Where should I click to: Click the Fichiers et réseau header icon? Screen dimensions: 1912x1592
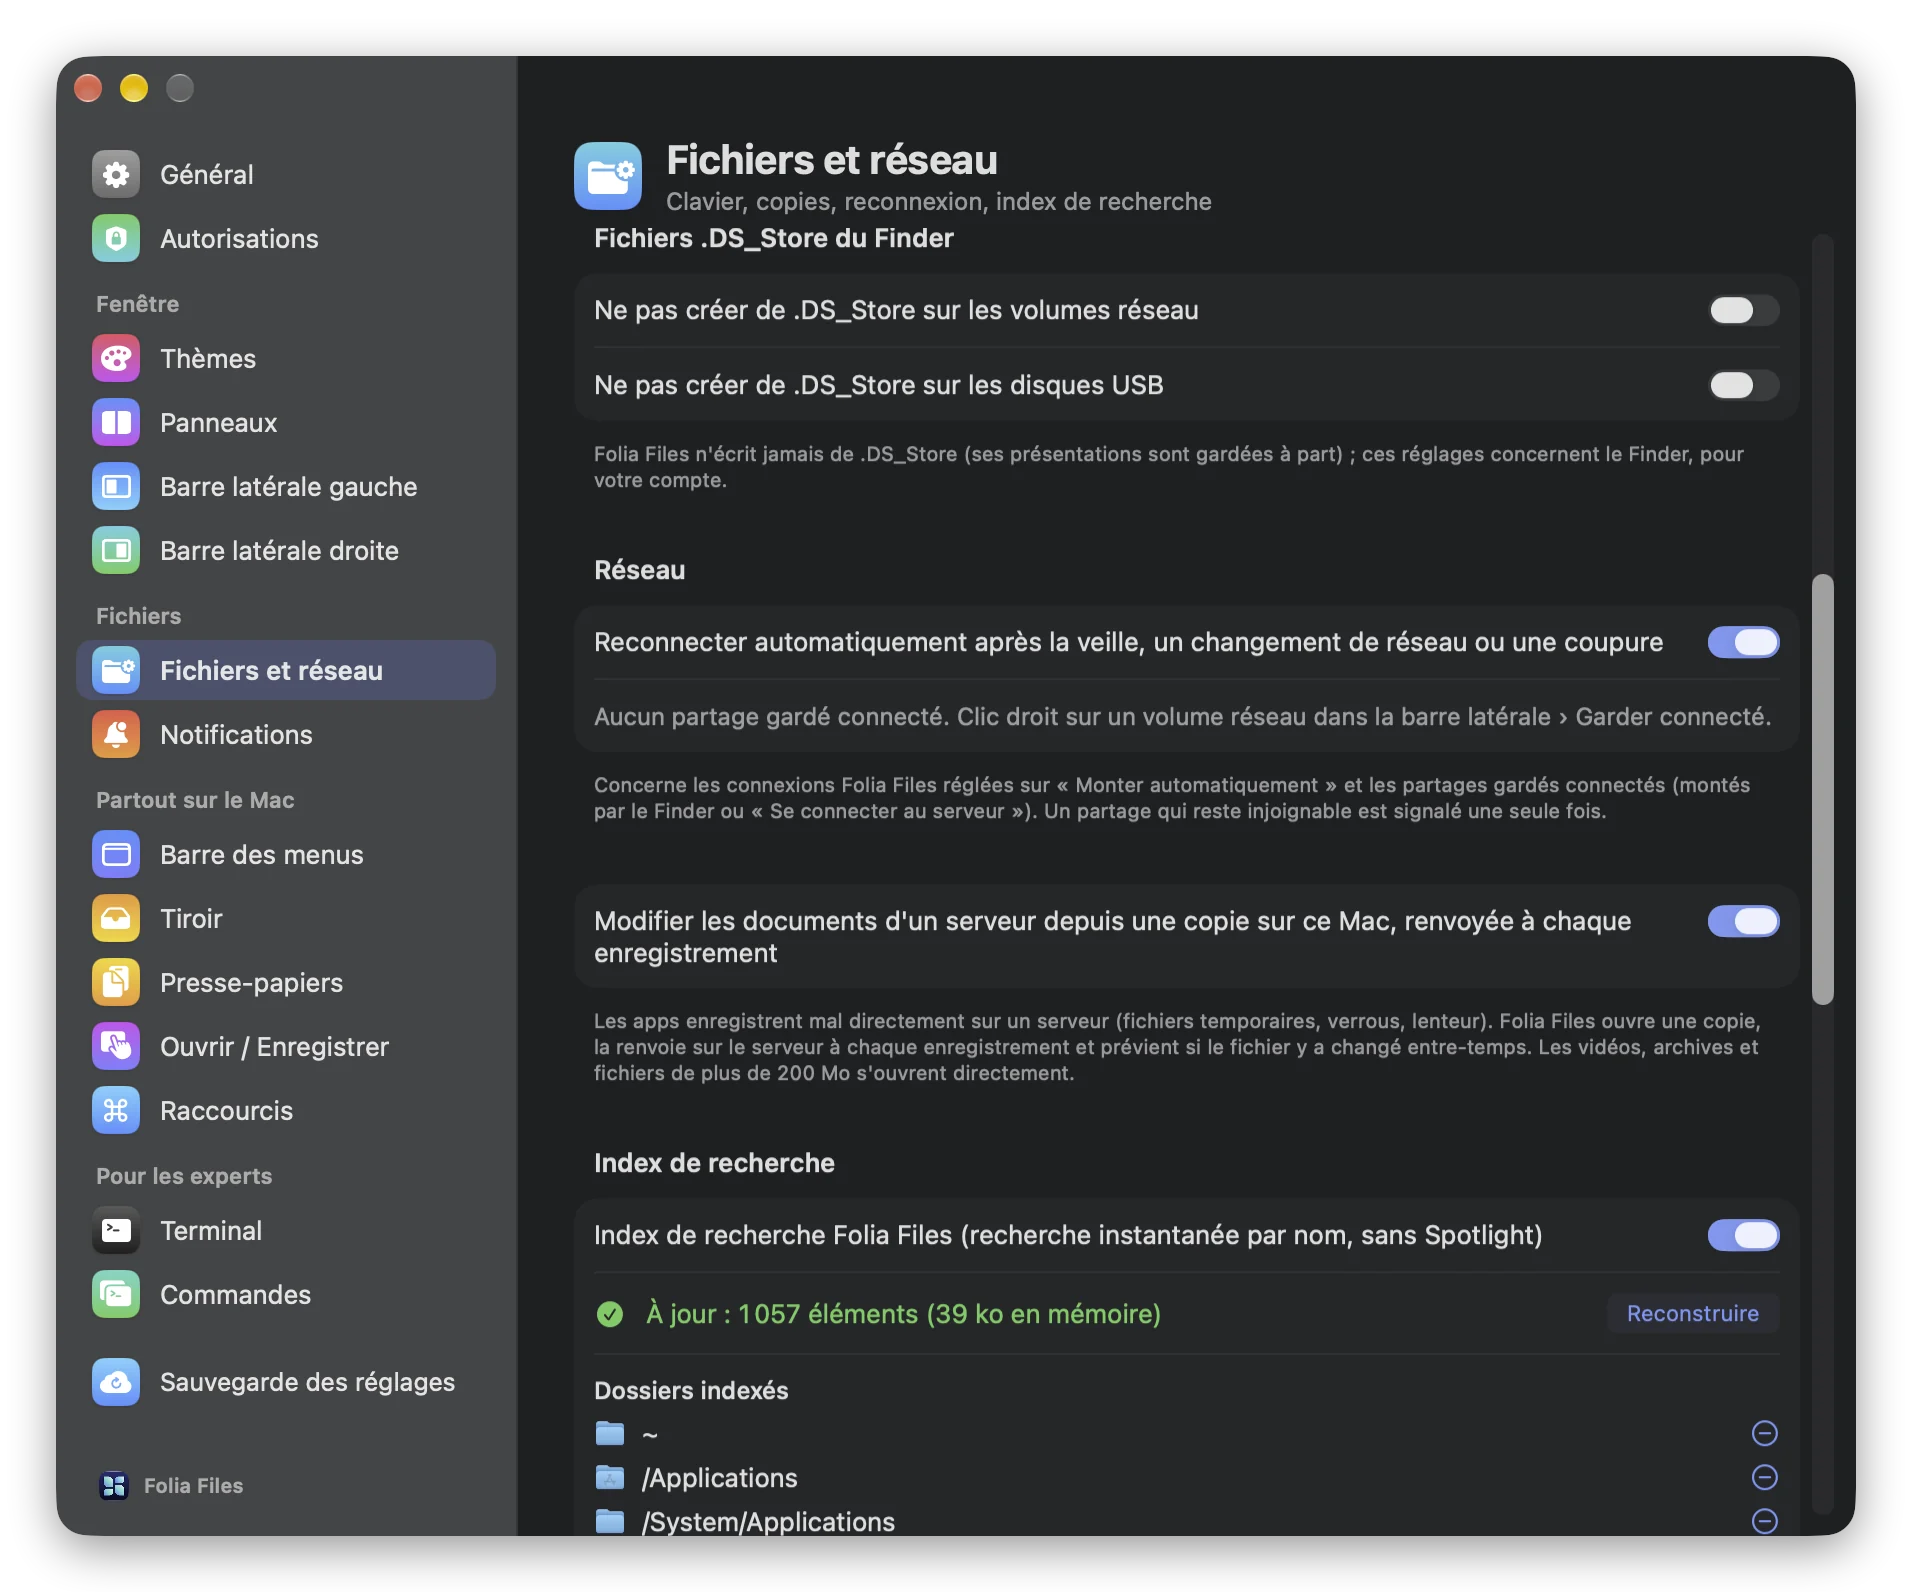pyautogui.click(x=608, y=176)
